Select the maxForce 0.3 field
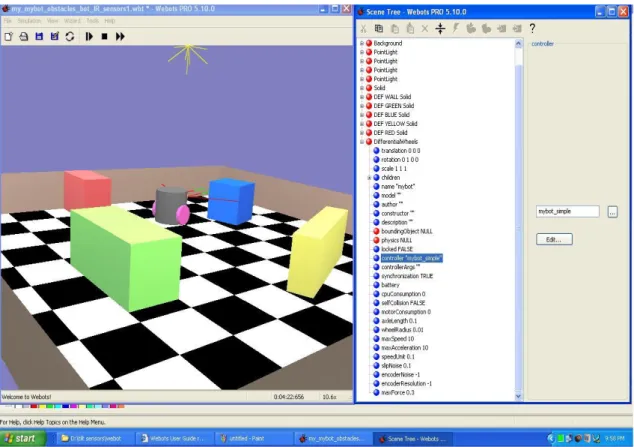The image size is (634, 447). 397,393
